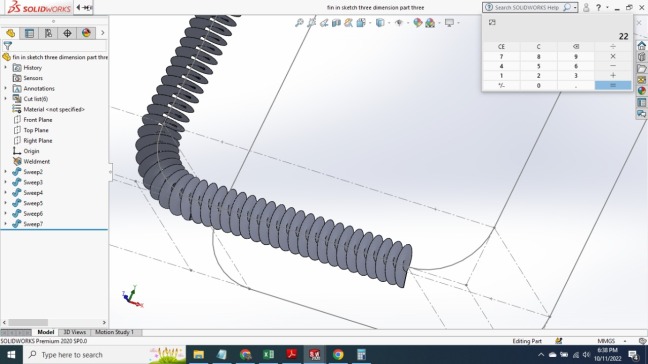Toggle calculator Keep on top icon

coord(492,22)
